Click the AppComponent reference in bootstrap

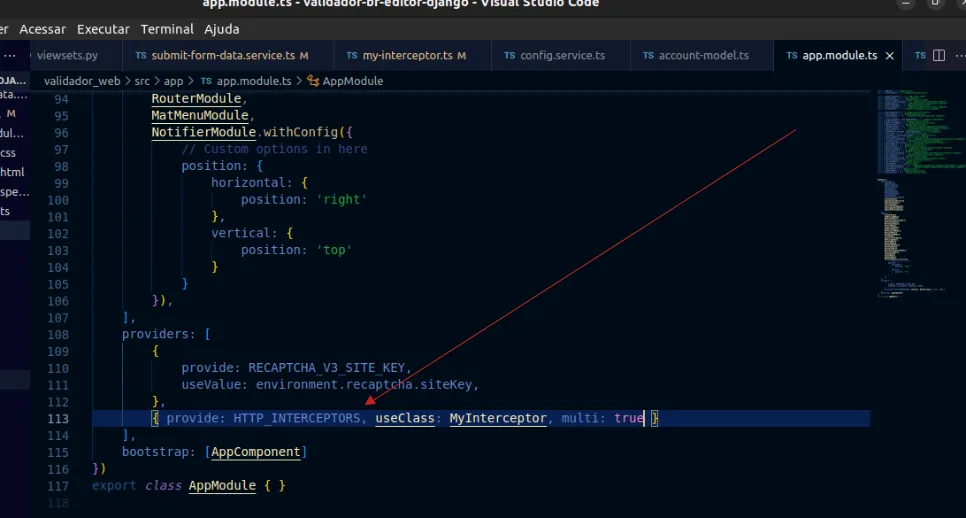coord(255,452)
